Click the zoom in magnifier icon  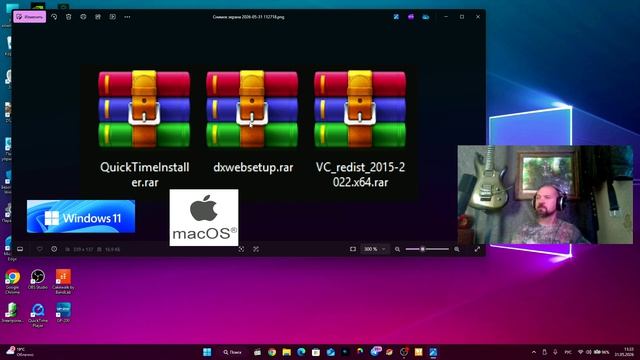[457, 249]
